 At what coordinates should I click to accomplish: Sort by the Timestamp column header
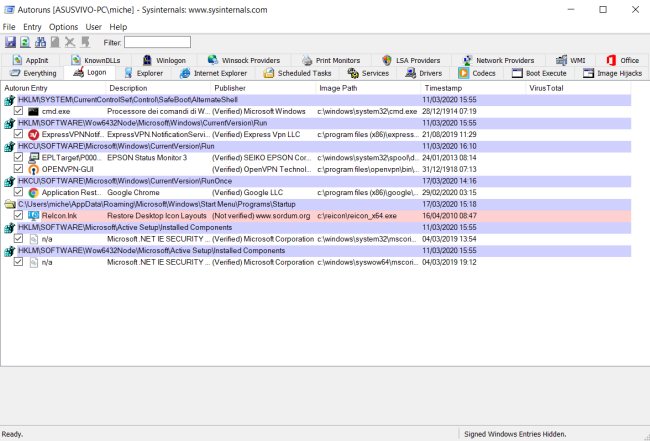click(474, 88)
